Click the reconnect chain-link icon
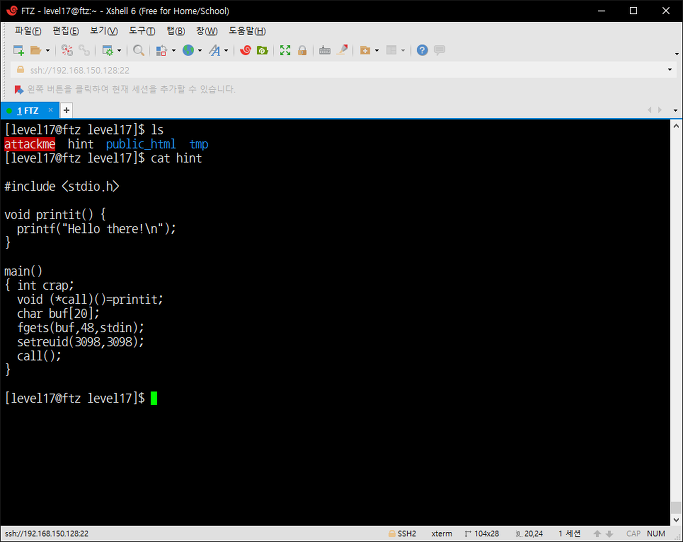This screenshot has height=542, width=683. [84, 51]
